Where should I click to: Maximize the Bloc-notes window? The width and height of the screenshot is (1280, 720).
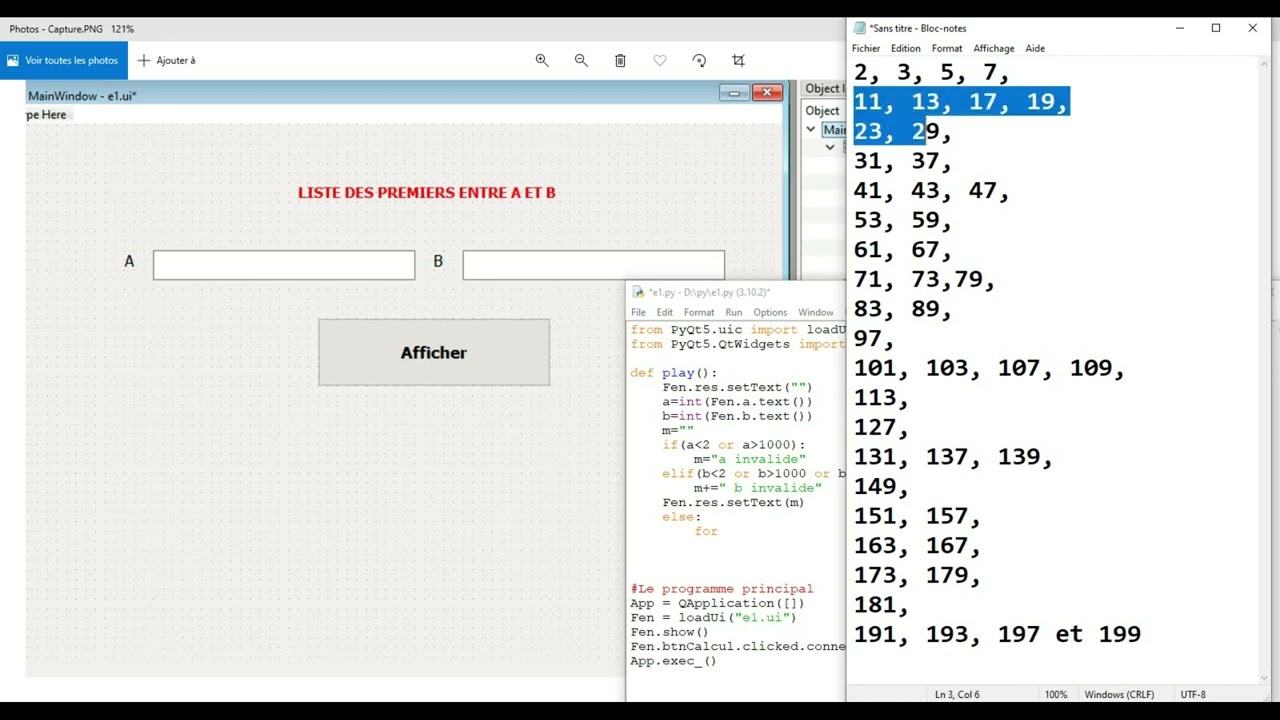click(1216, 28)
